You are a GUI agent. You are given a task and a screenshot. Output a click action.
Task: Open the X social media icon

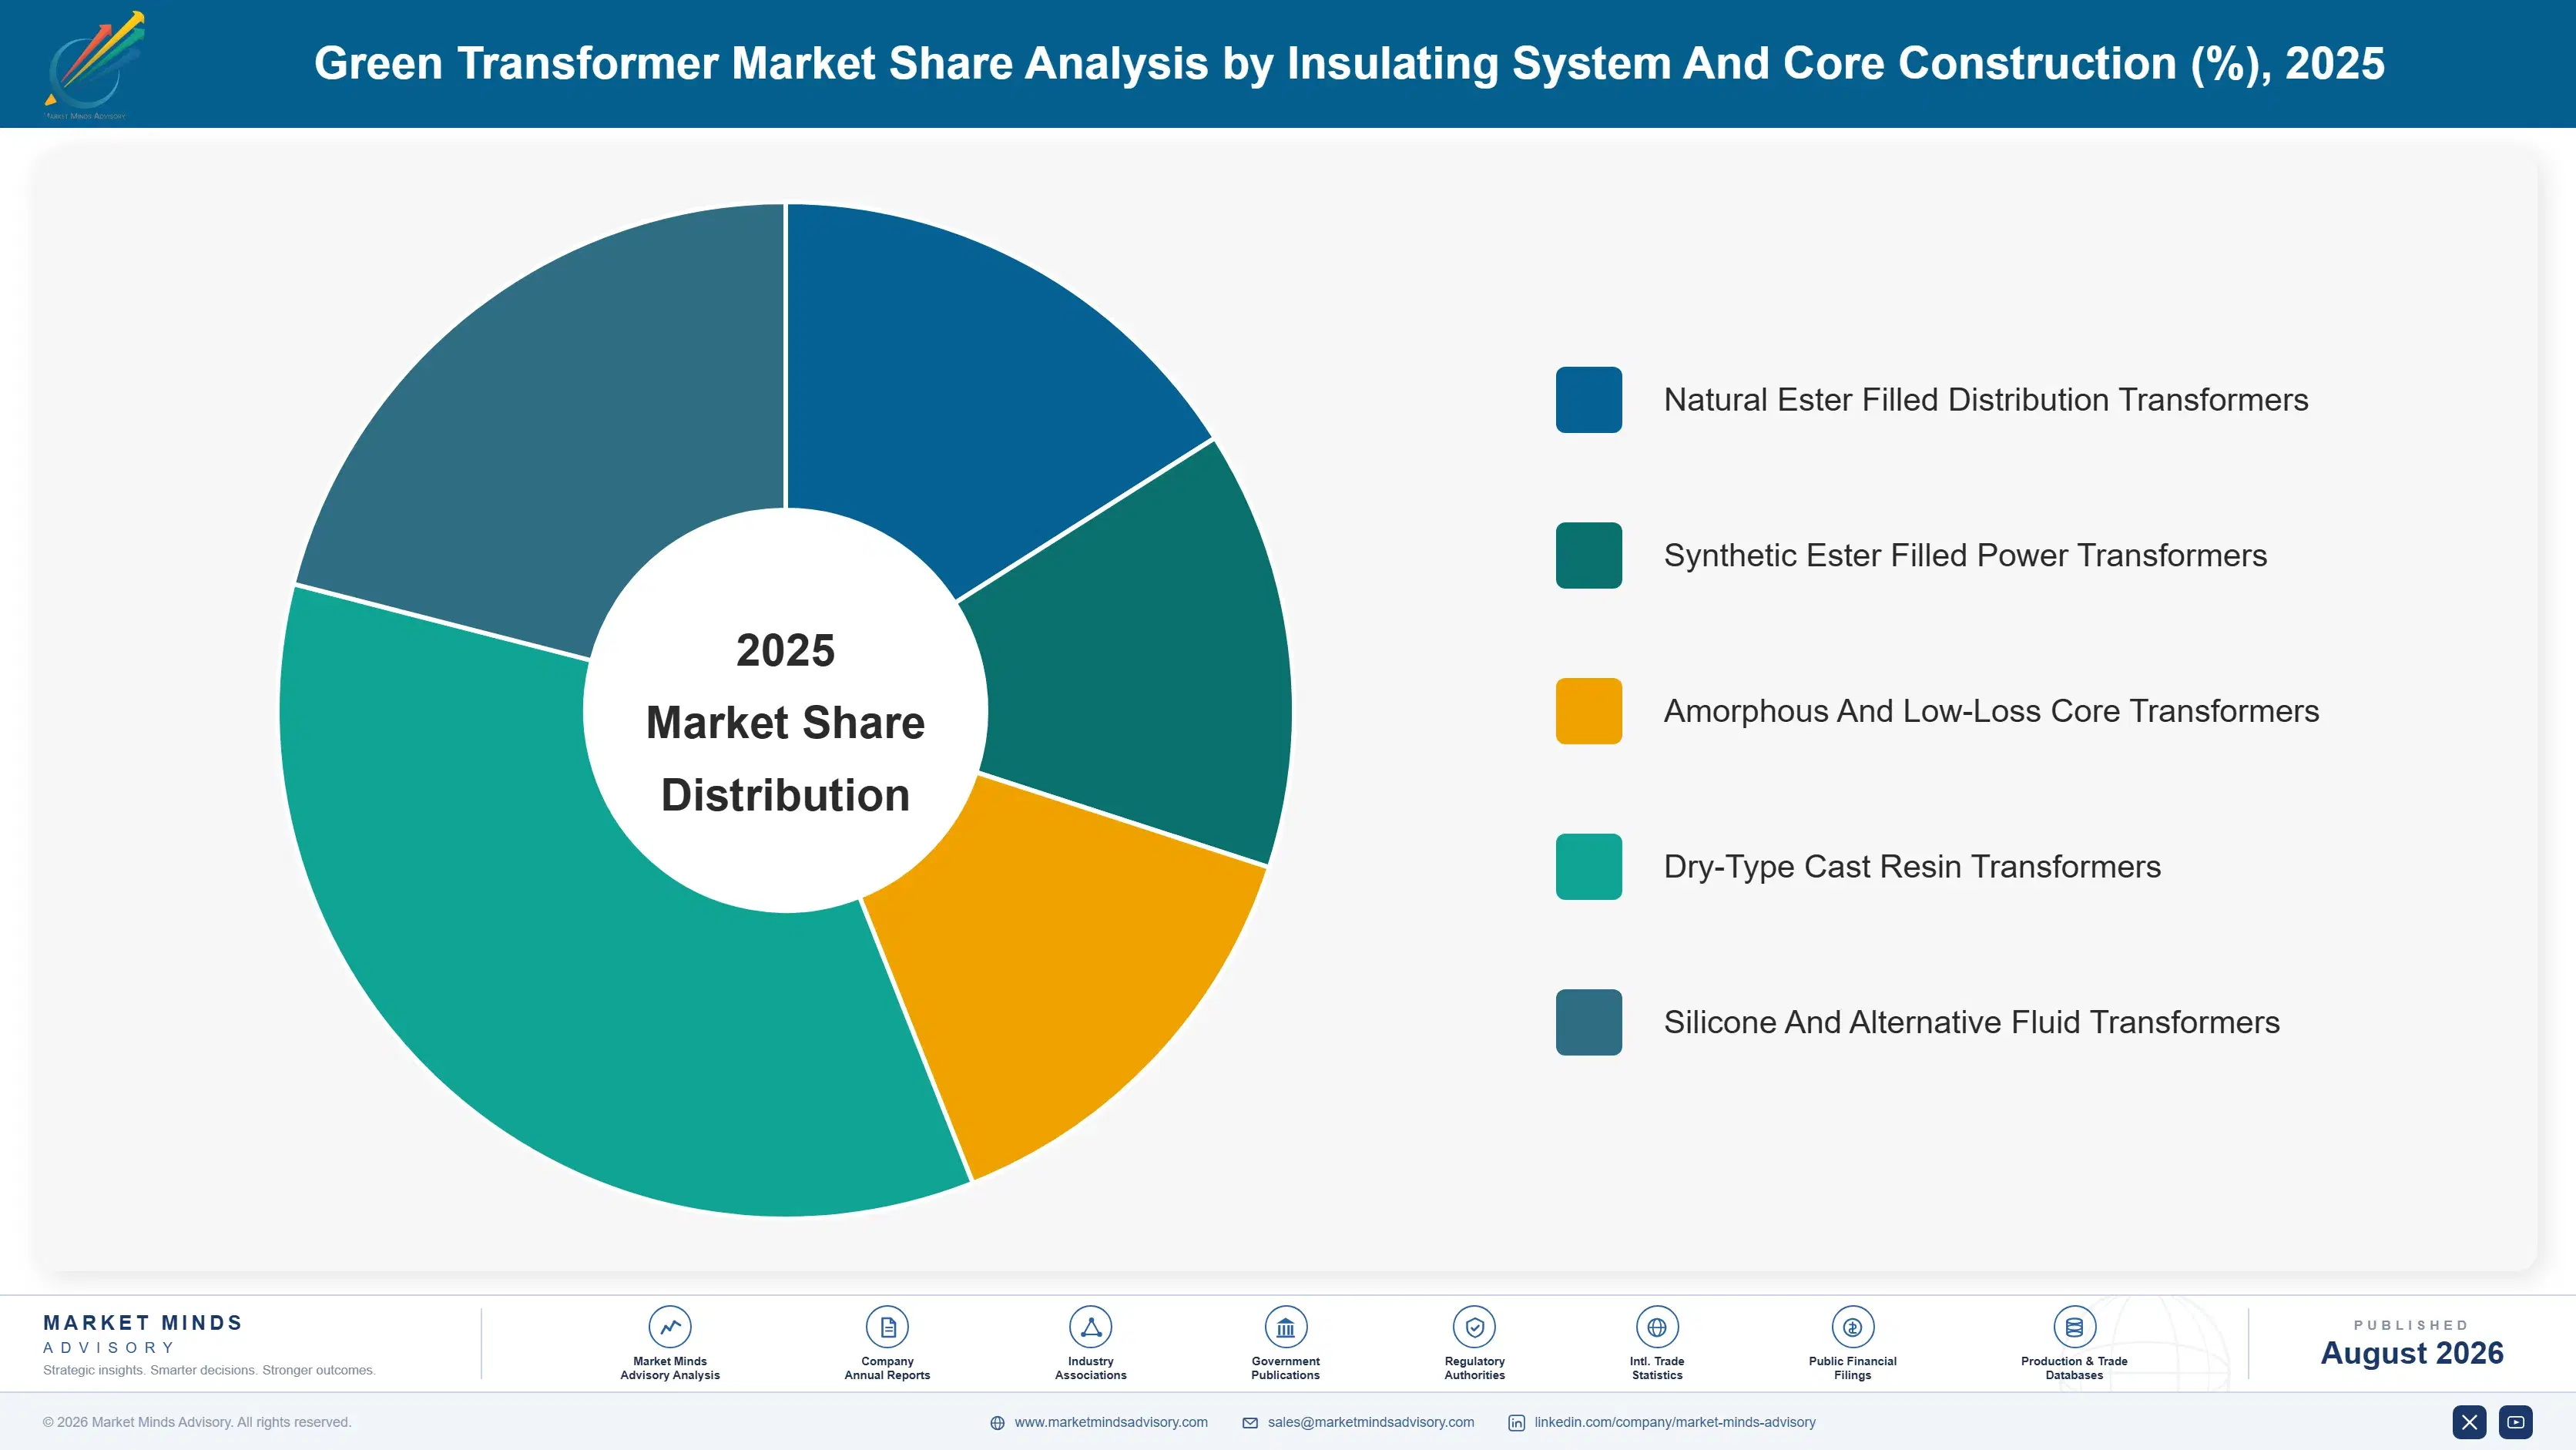coord(2469,1422)
